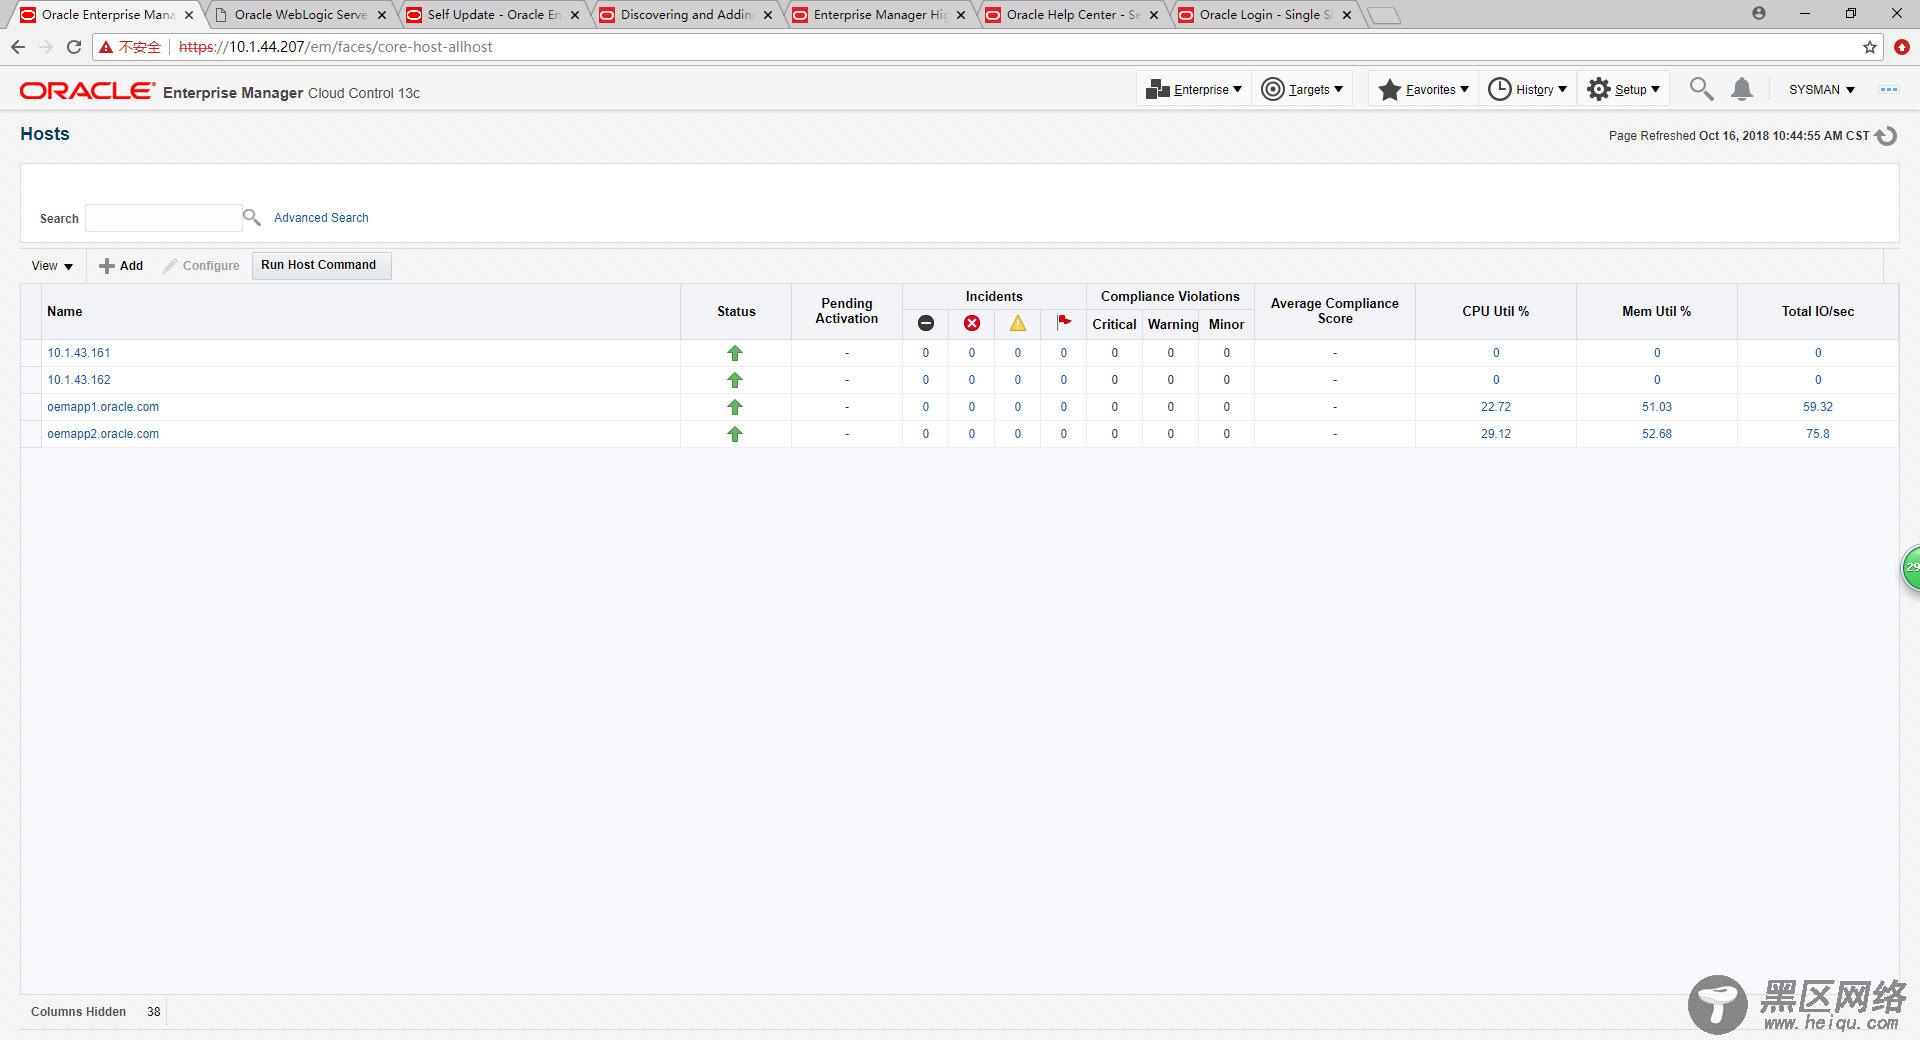1920x1040 pixels.
Task: Sort by Fatal incidents column icon
Action: click(926, 323)
